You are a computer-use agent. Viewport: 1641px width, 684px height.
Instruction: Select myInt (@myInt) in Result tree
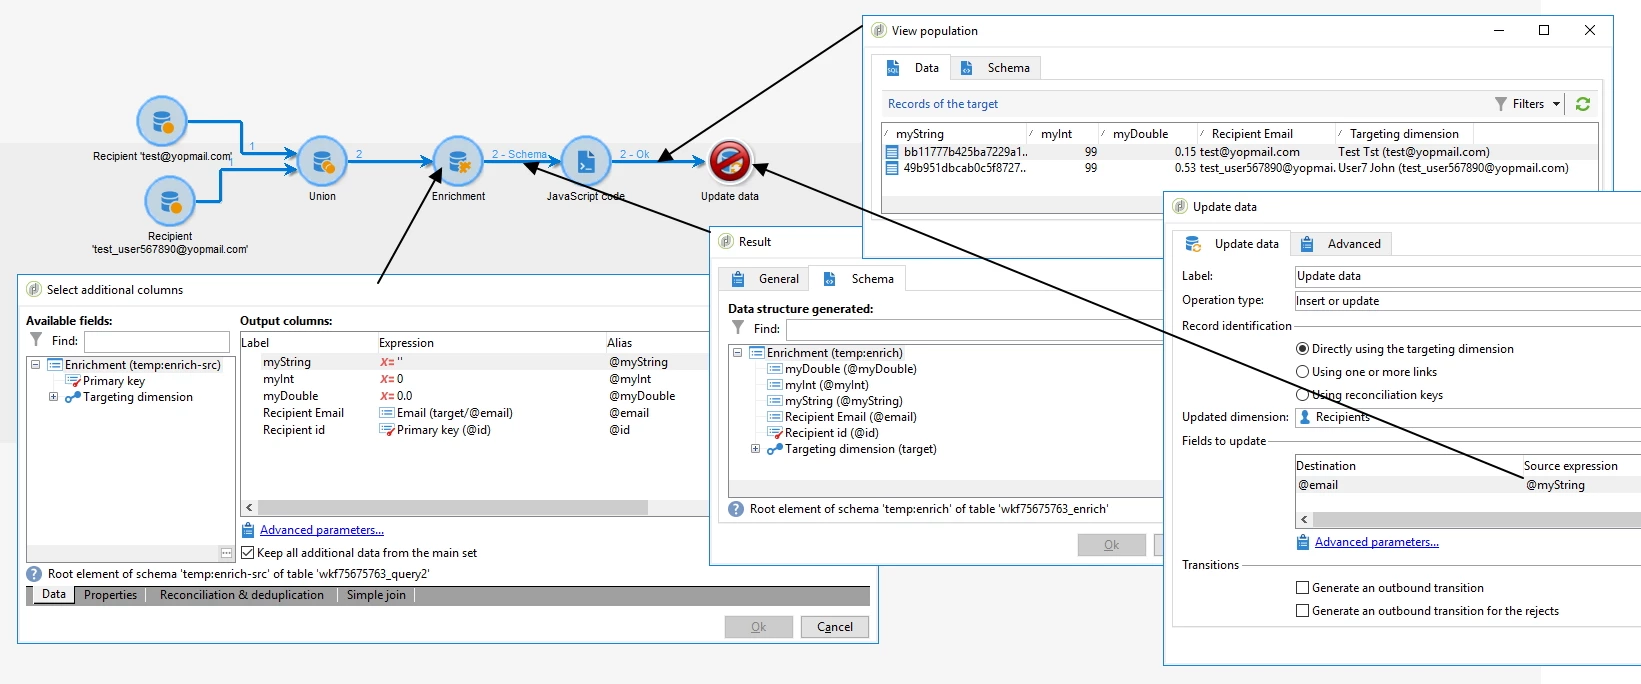(x=826, y=385)
